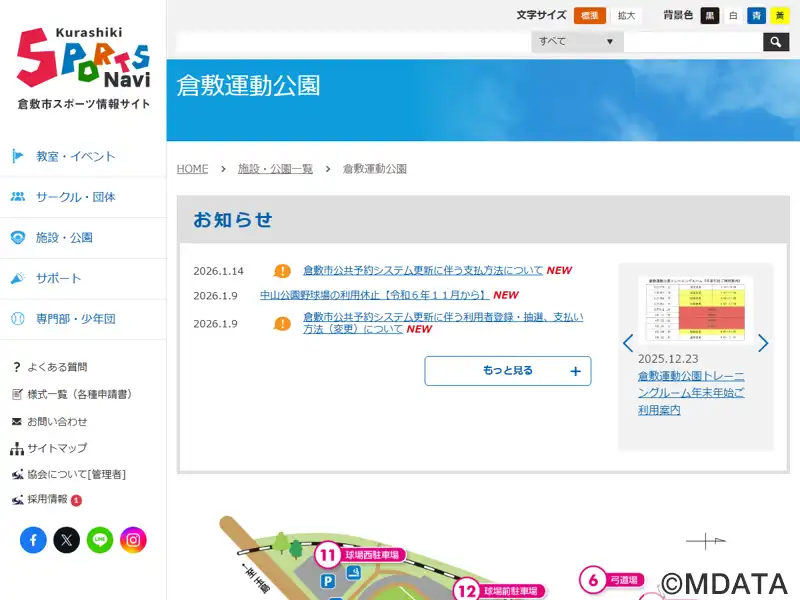Open the X (Twitter) social icon
The height and width of the screenshot is (600, 800).
pyautogui.click(x=66, y=540)
